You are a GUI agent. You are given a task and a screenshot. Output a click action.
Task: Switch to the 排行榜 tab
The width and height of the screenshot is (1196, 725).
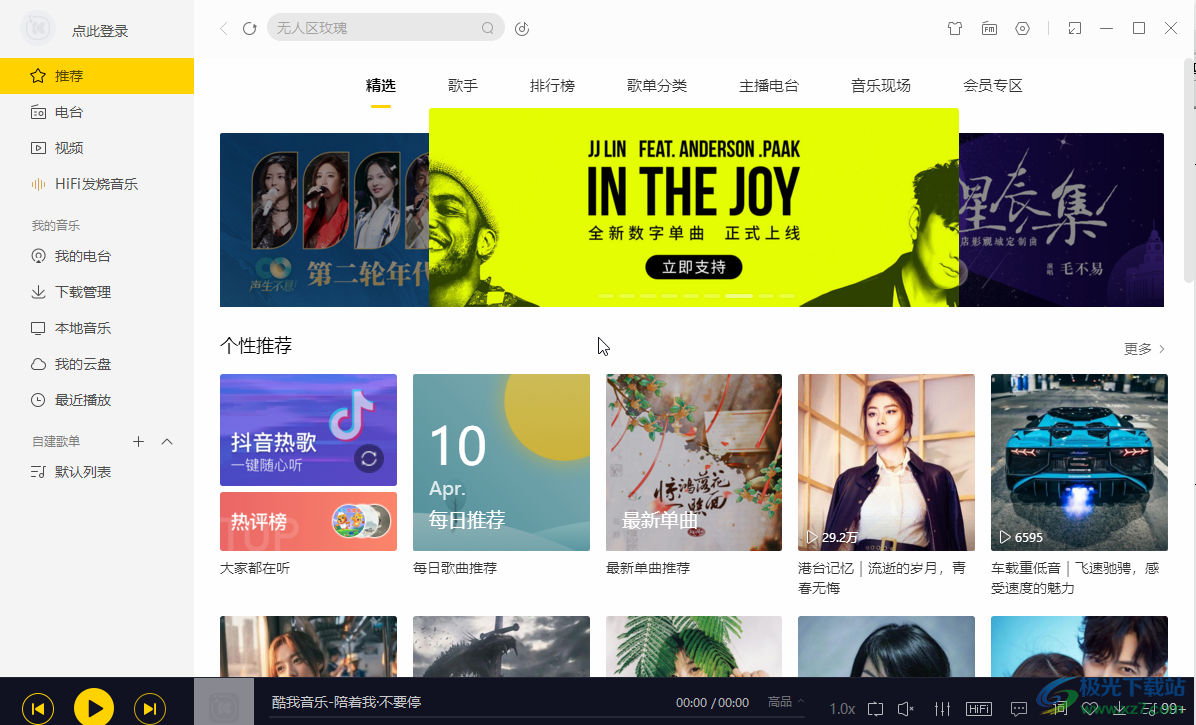[x=552, y=85]
